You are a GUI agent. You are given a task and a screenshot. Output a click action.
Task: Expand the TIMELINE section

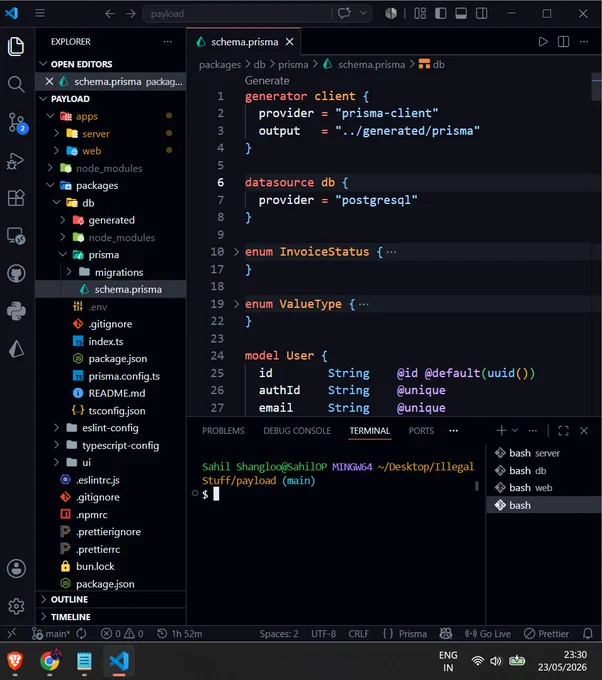[x=43, y=616]
